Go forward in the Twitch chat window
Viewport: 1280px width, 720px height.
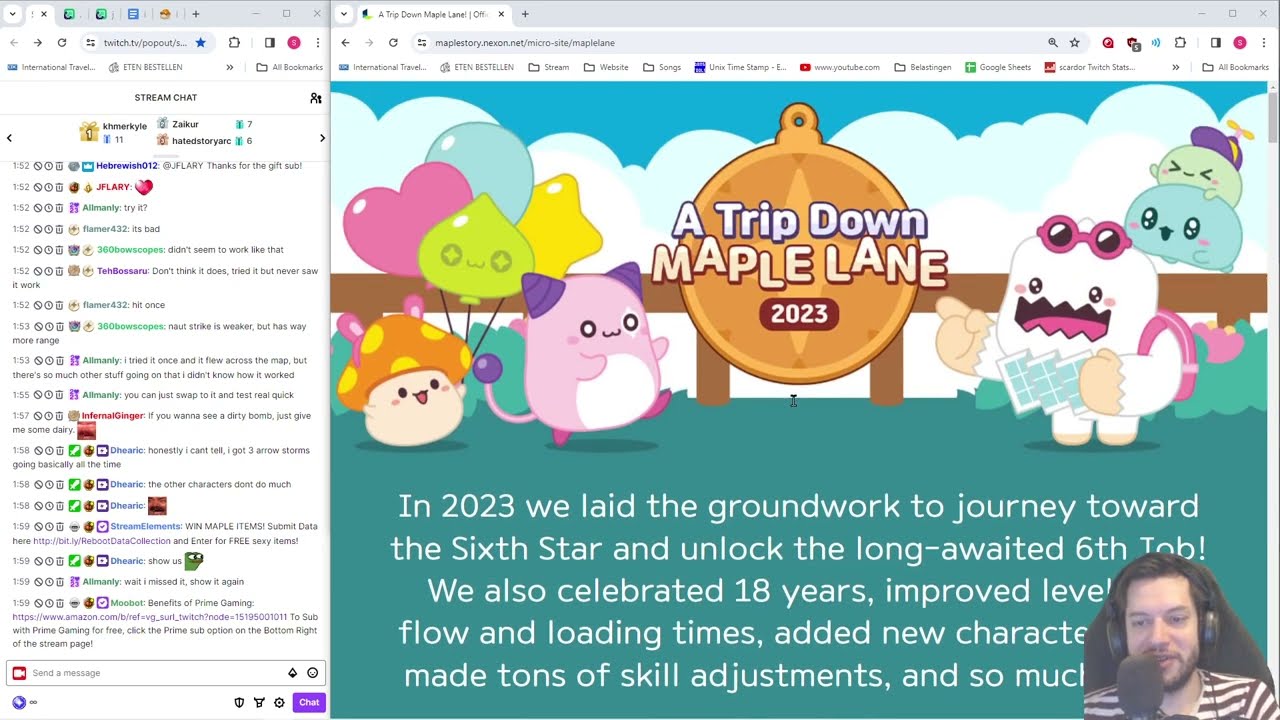pos(37,43)
